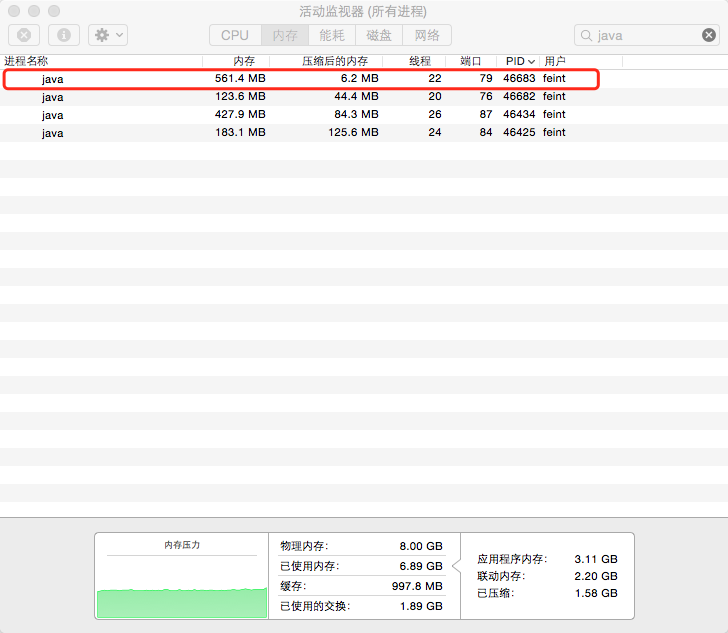The width and height of the screenshot is (728, 633).
Task: Switch to the CPU tab
Action: [x=235, y=35]
